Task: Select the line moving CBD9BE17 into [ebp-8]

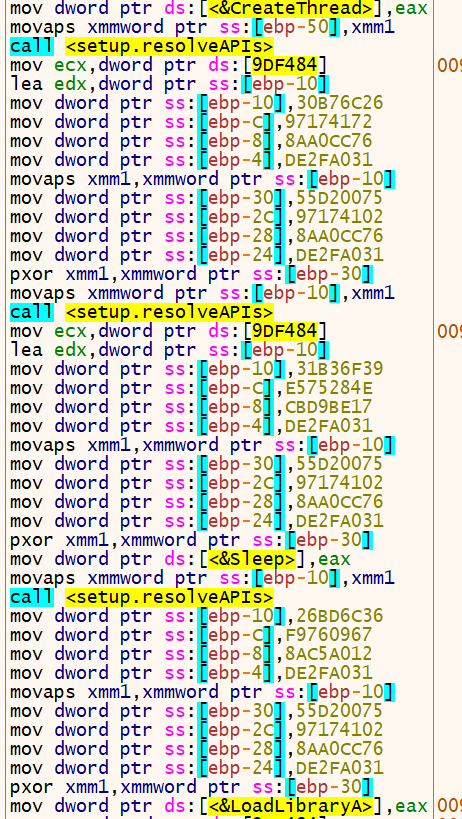Action: (191, 406)
